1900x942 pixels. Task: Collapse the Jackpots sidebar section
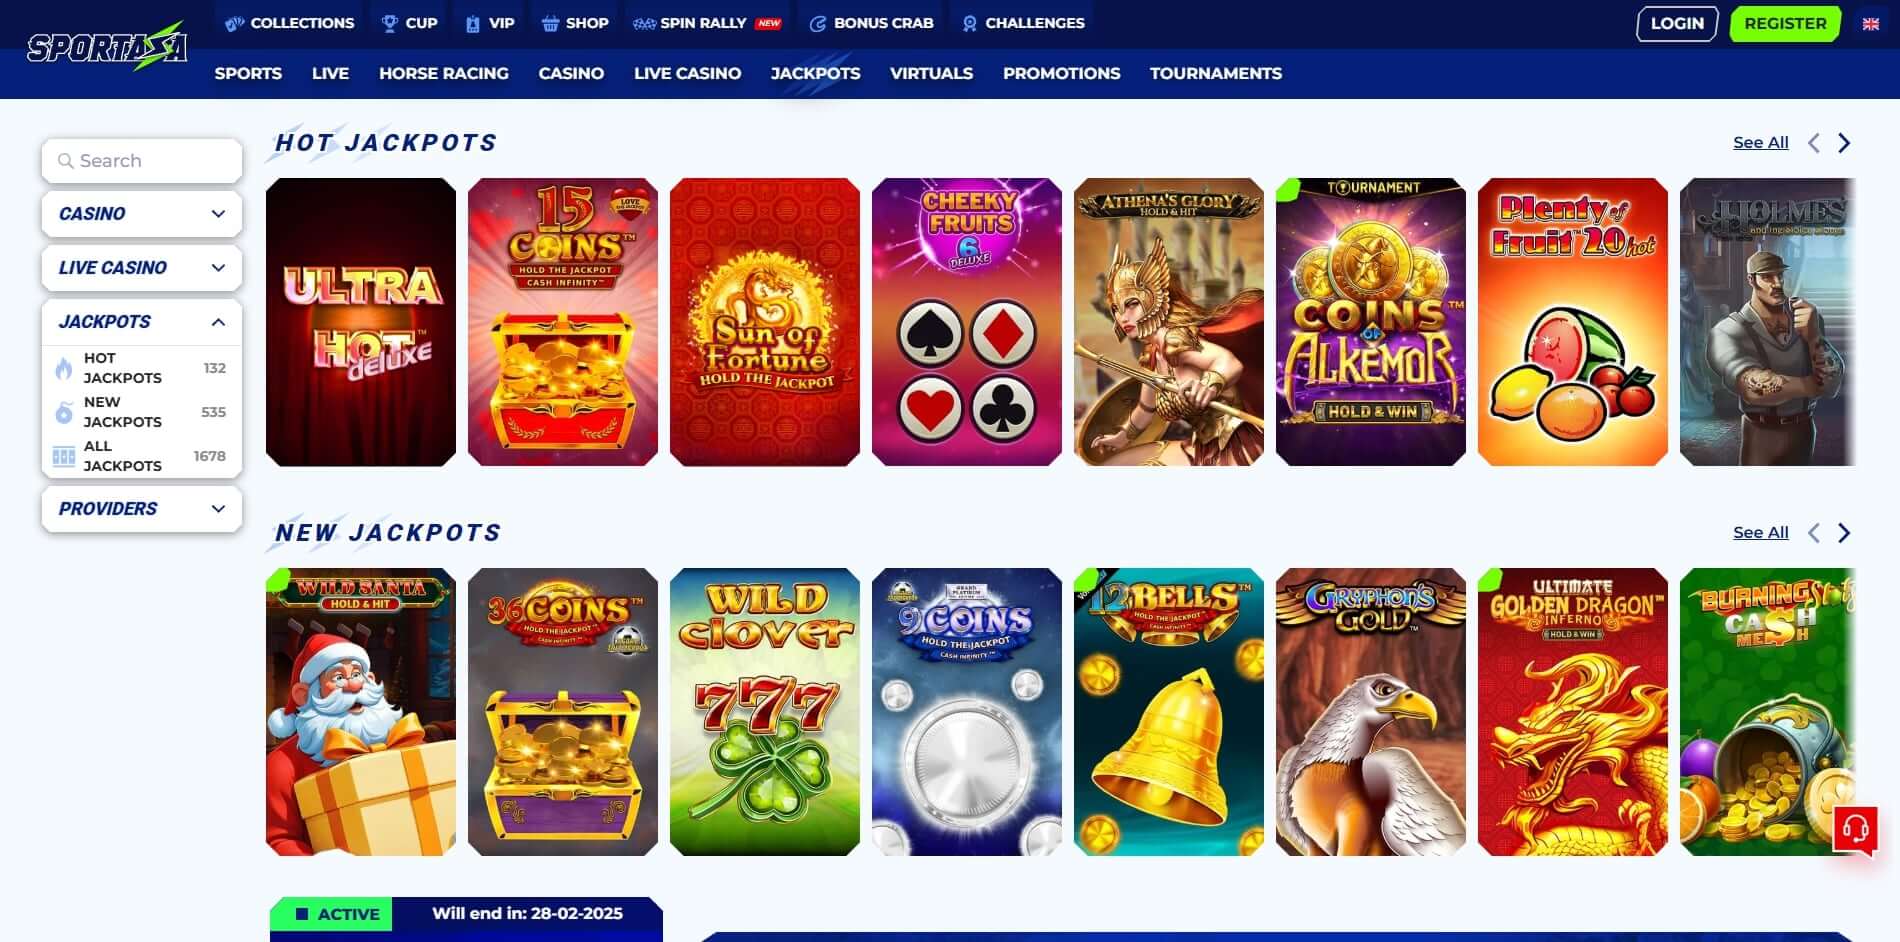point(142,322)
